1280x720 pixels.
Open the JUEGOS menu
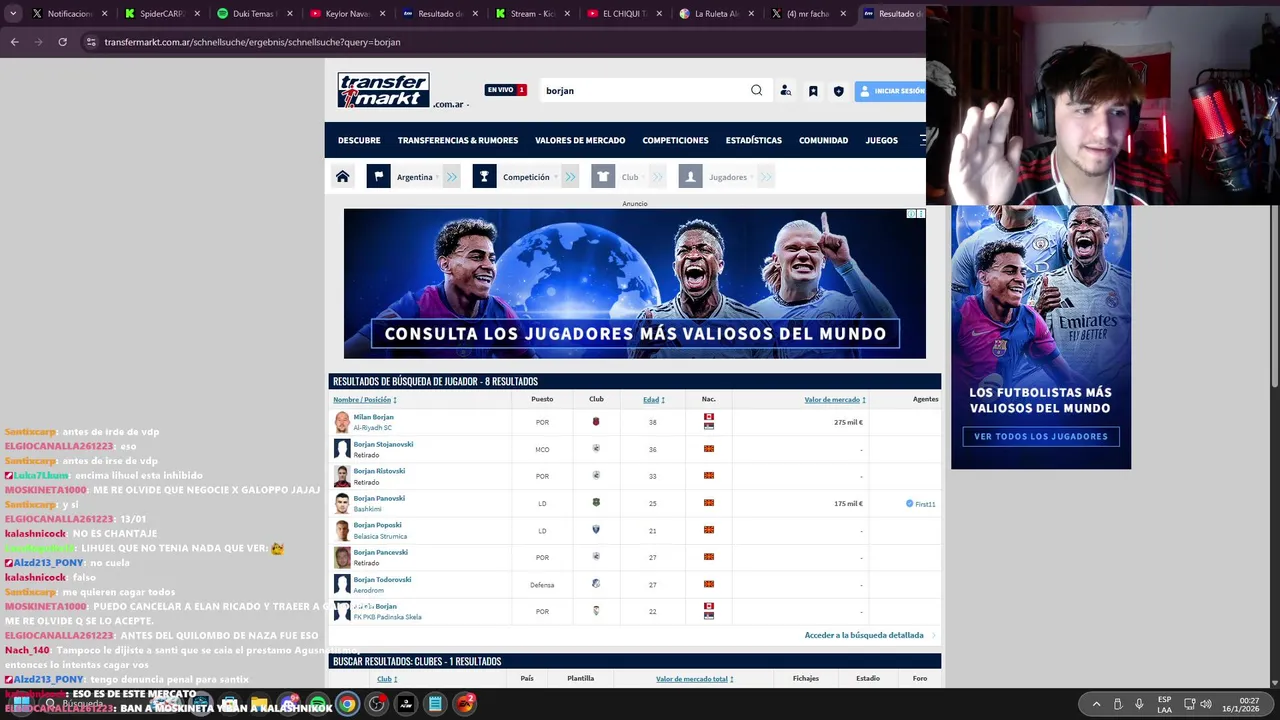tap(881, 140)
